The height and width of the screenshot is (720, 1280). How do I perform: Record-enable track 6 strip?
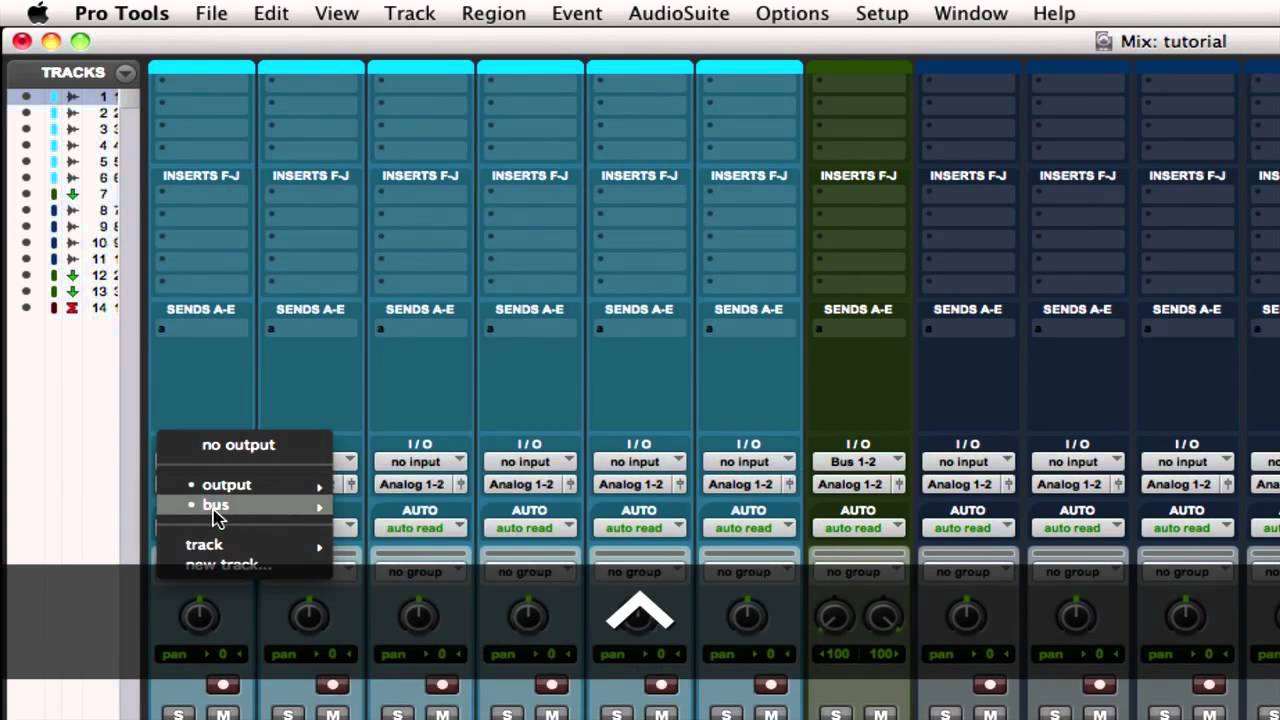[770, 685]
